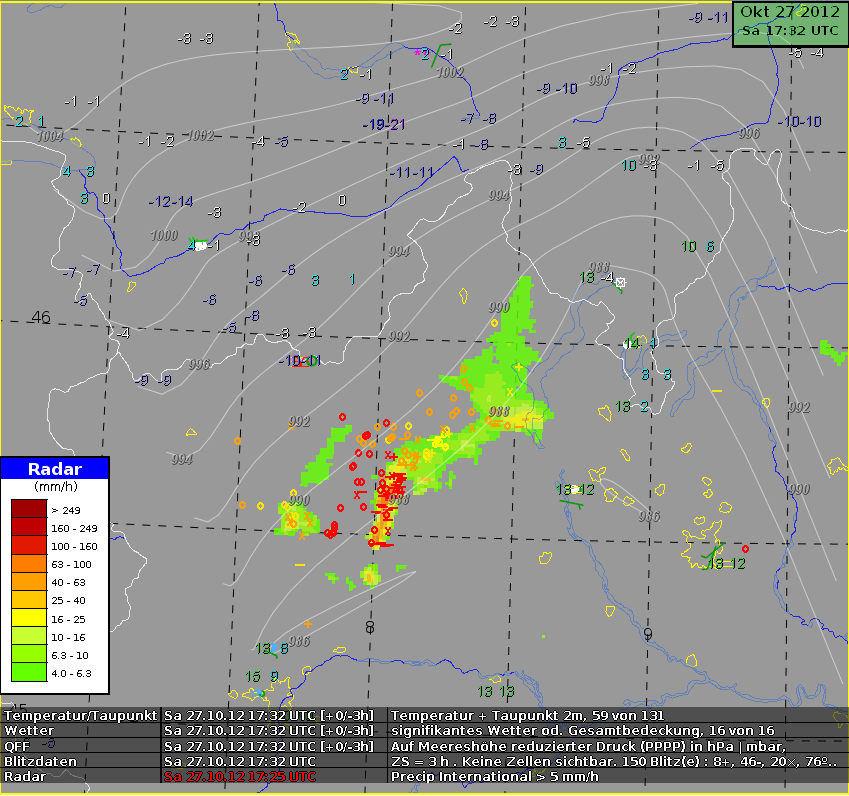This screenshot has height=796, width=849.
Task: Click the isolated red lightning circle at far right
Action: point(746,548)
